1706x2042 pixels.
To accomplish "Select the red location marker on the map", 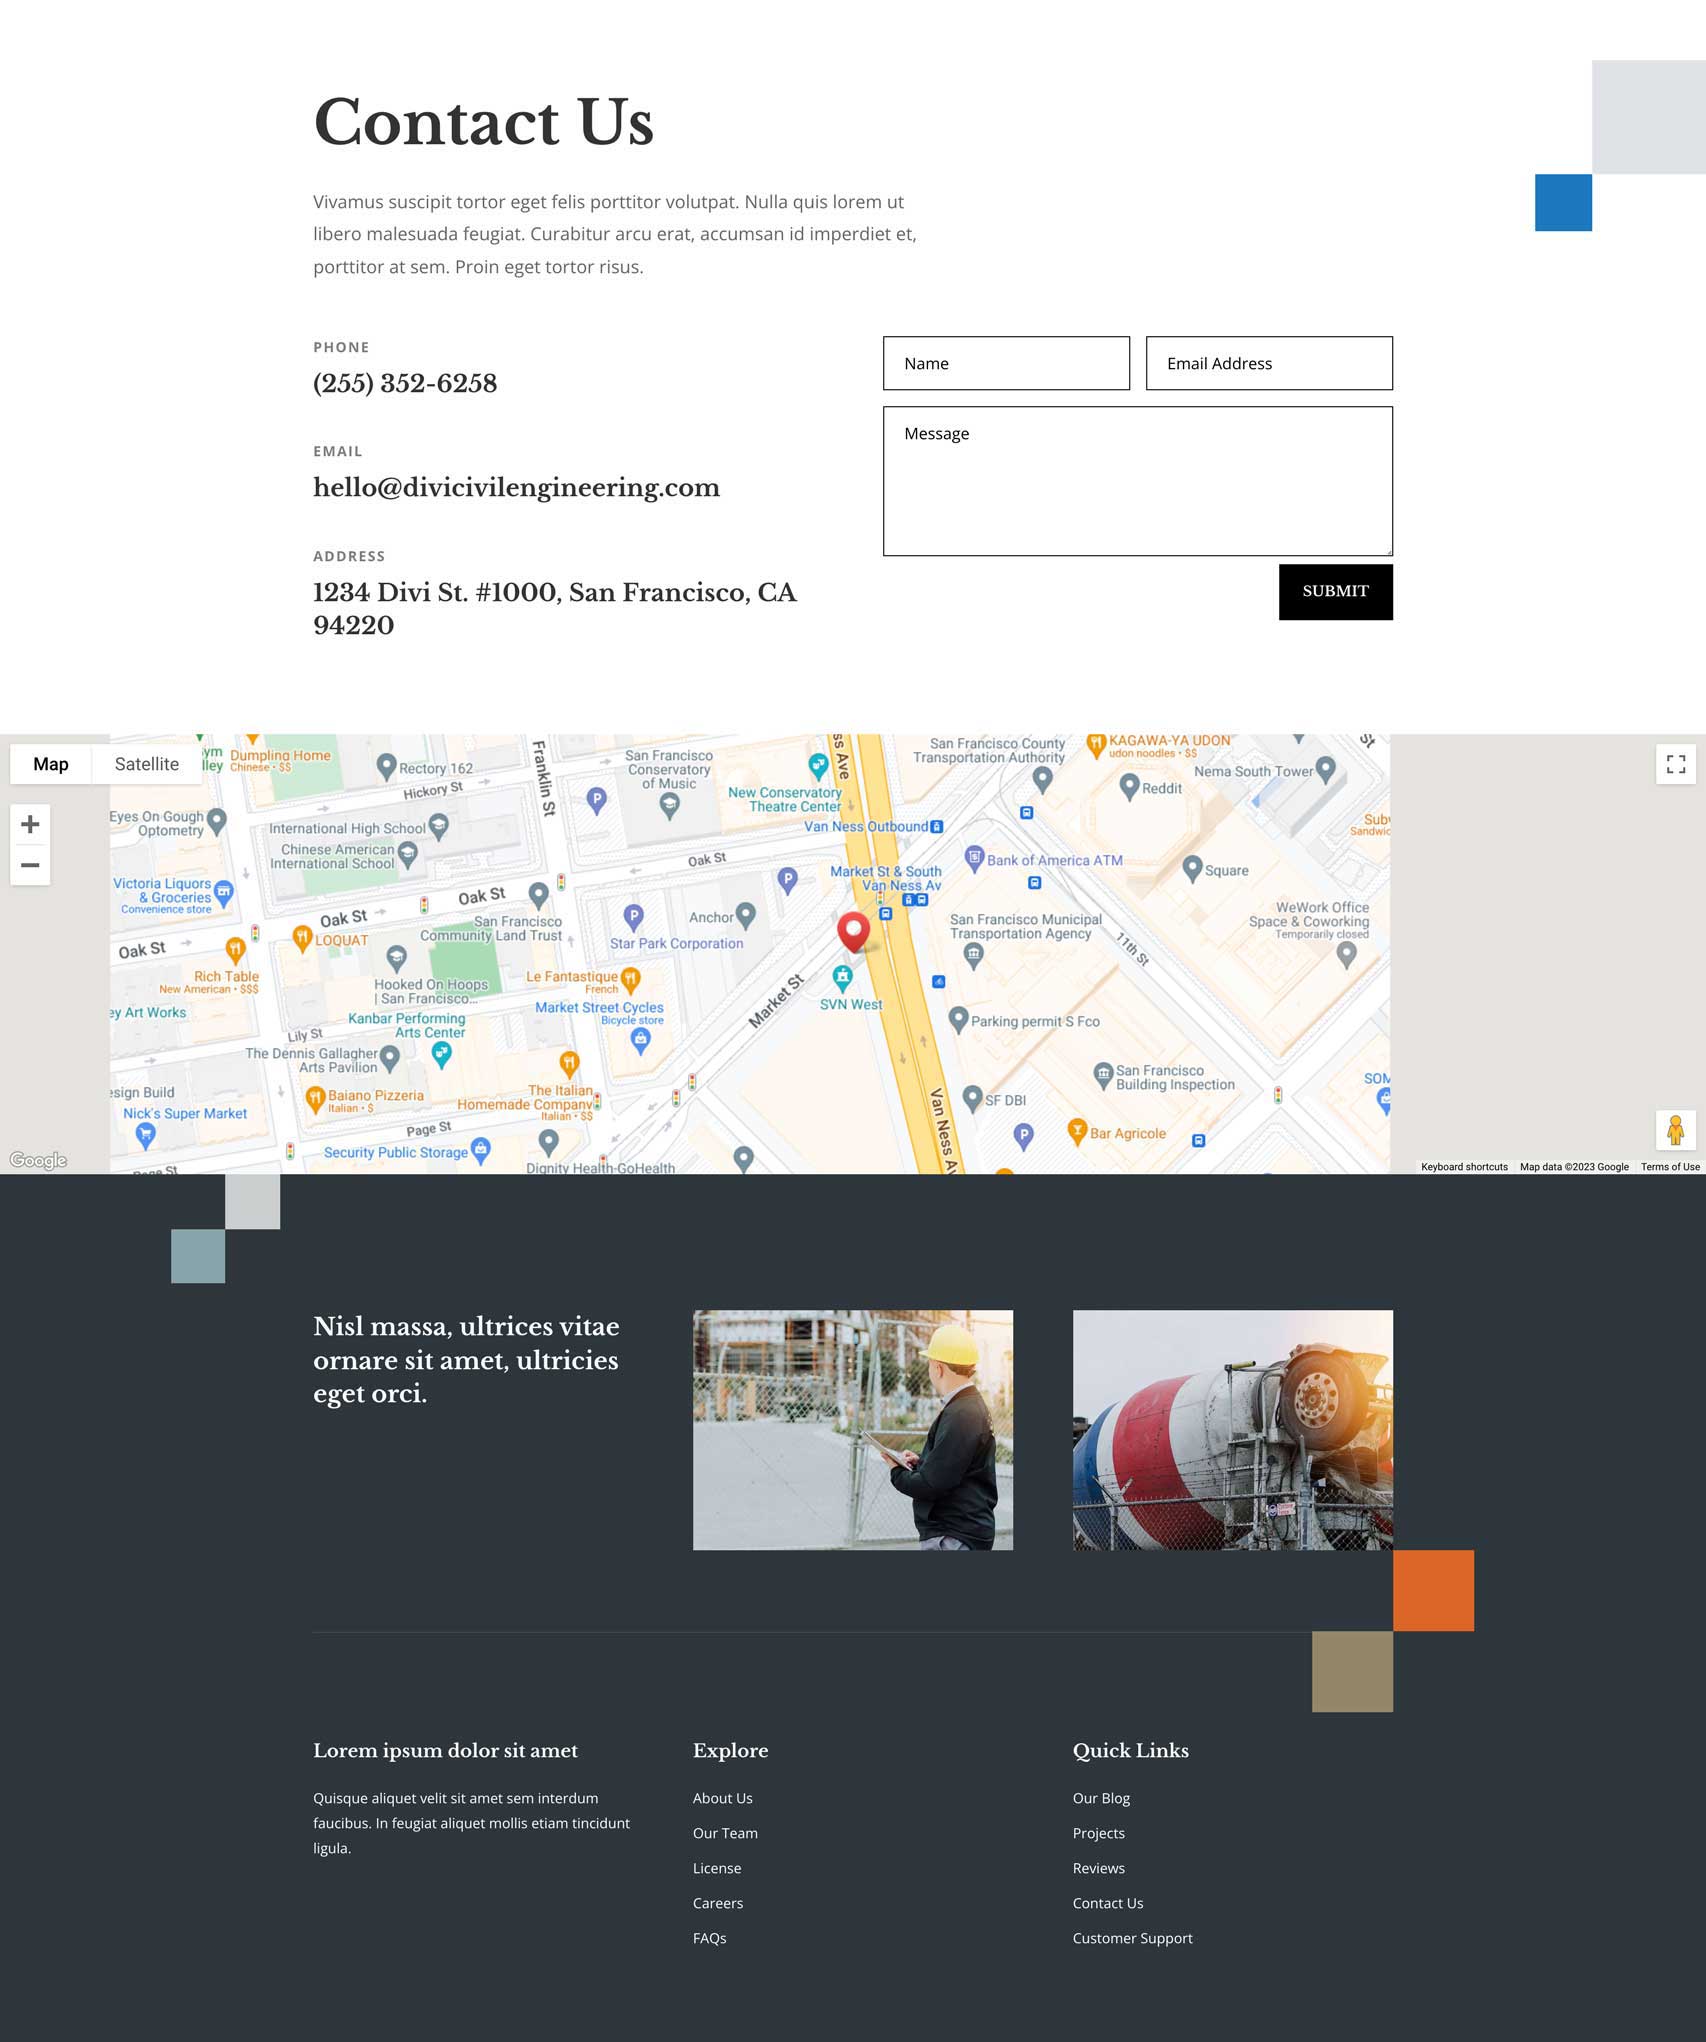I will pyautogui.click(x=853, y=932).
